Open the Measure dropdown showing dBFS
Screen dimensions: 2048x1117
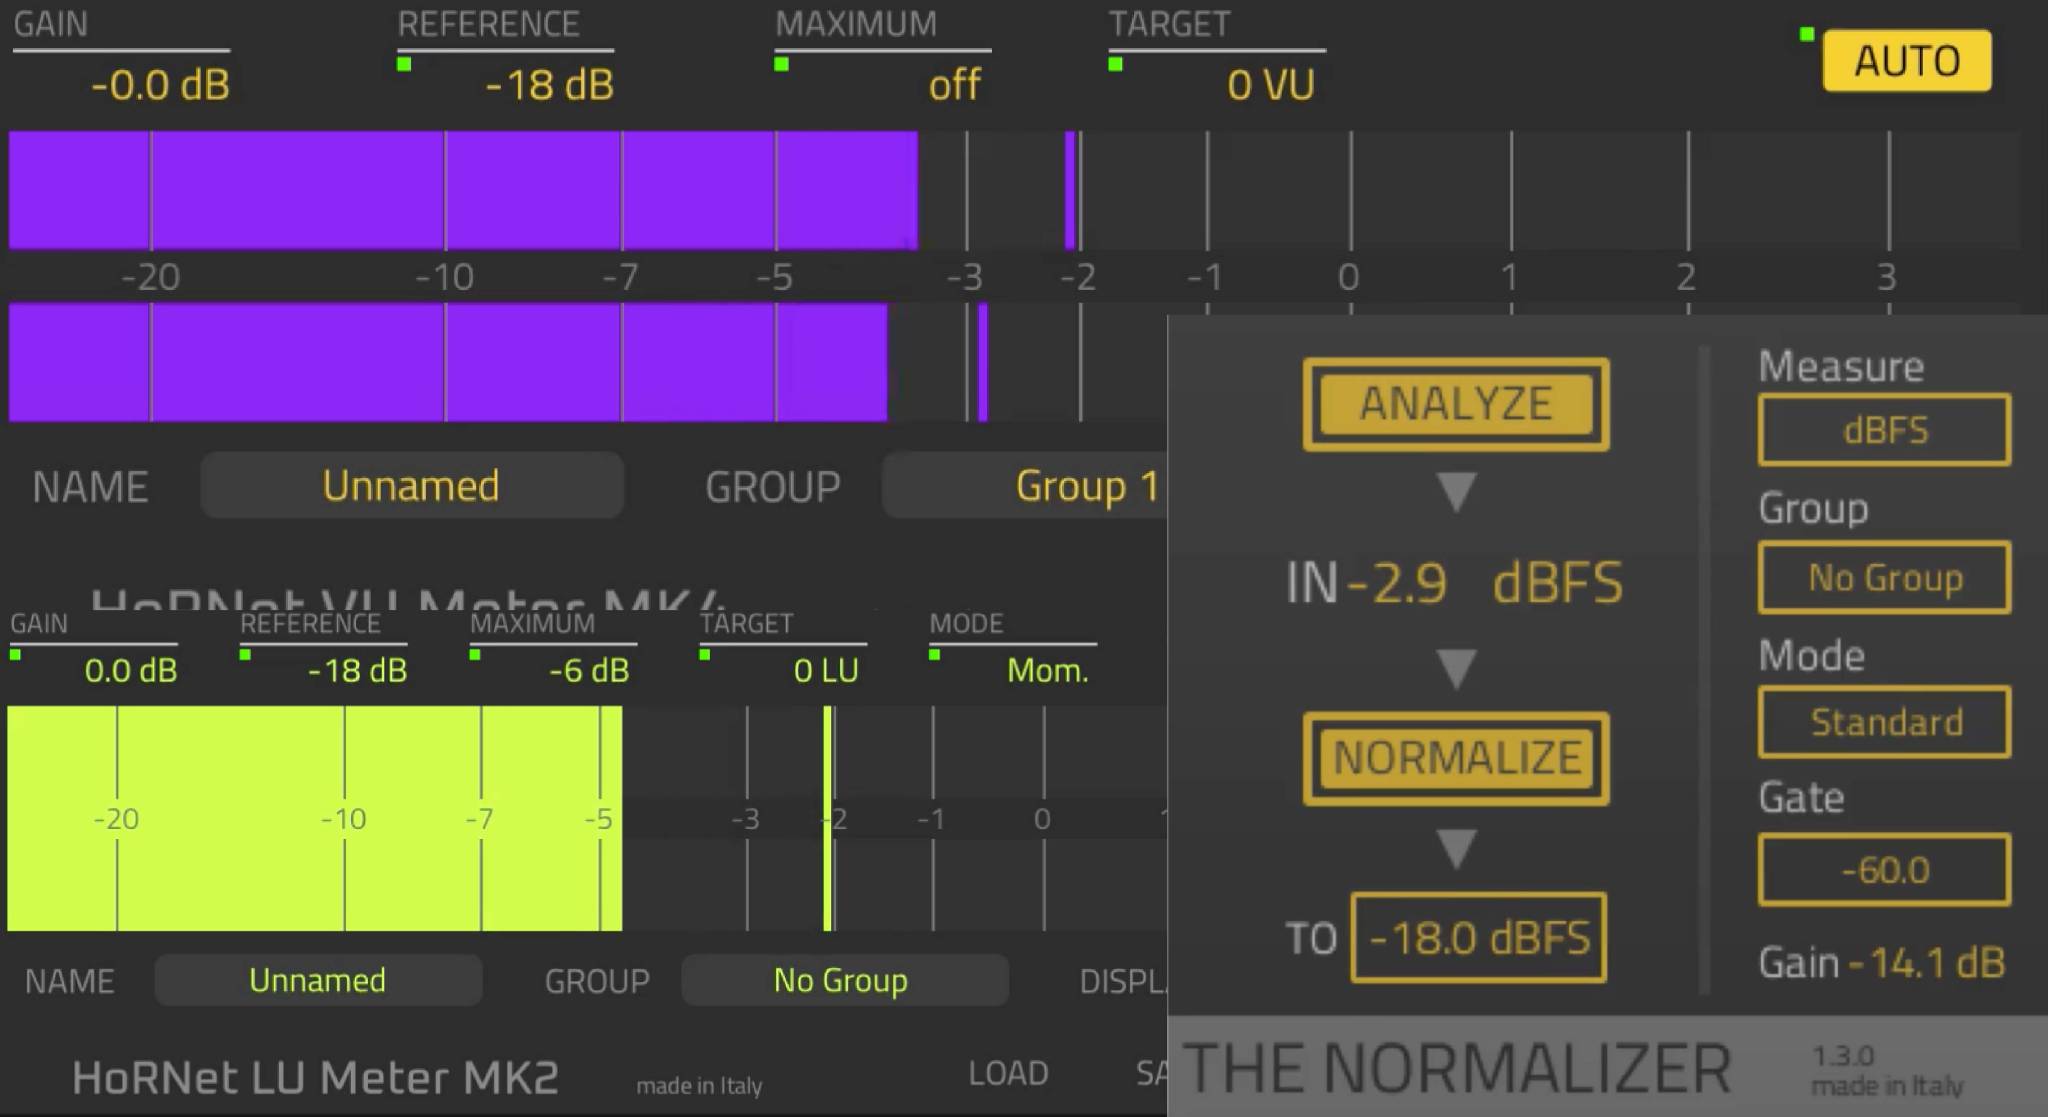[1884, 430]
